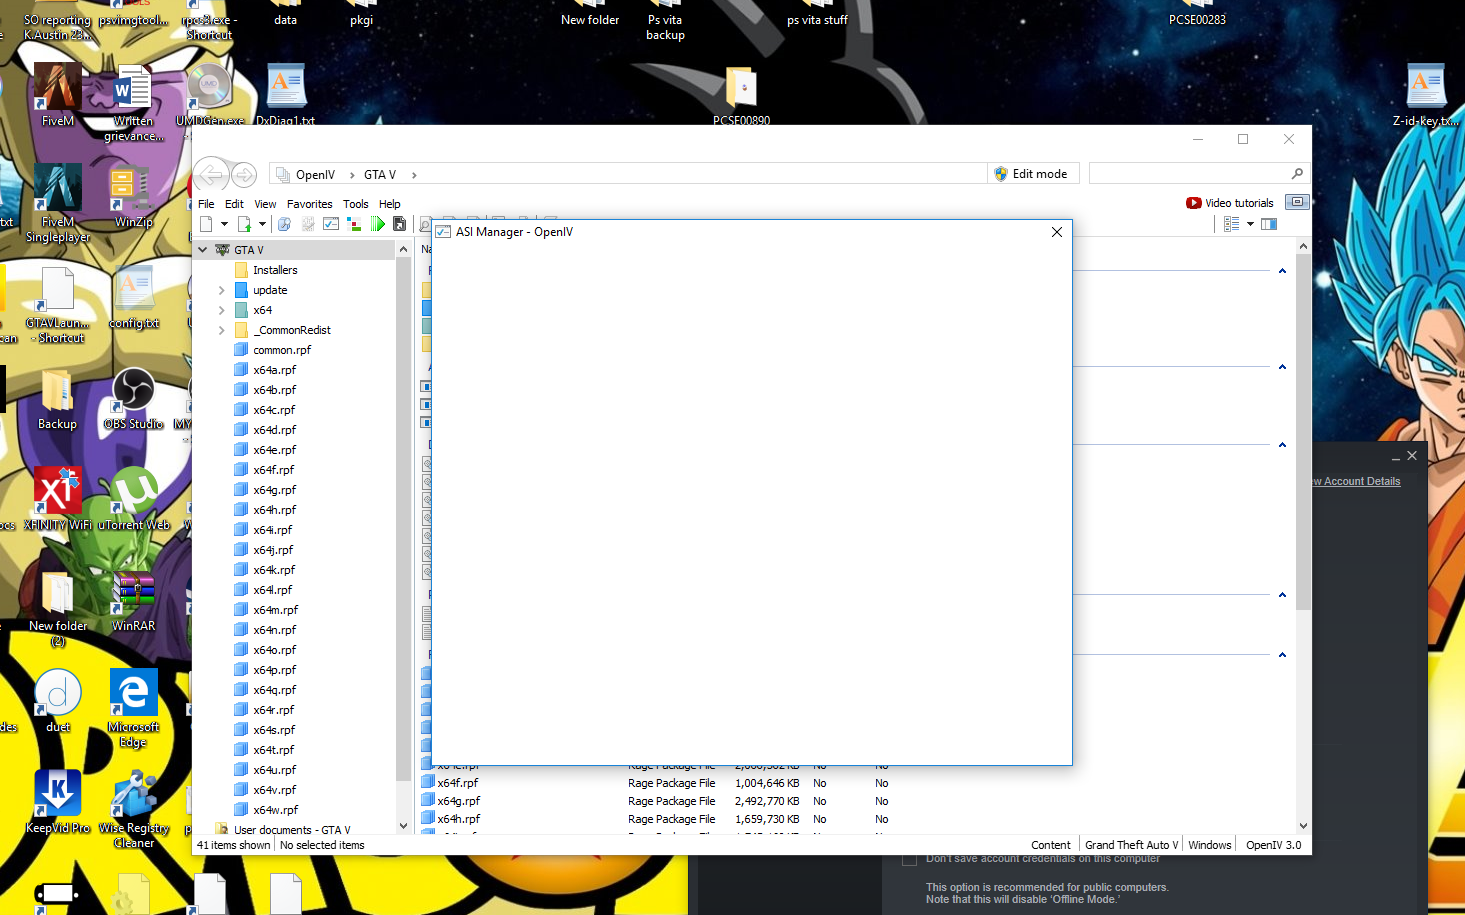Click the OpenIV search input field

(1190, 174)
